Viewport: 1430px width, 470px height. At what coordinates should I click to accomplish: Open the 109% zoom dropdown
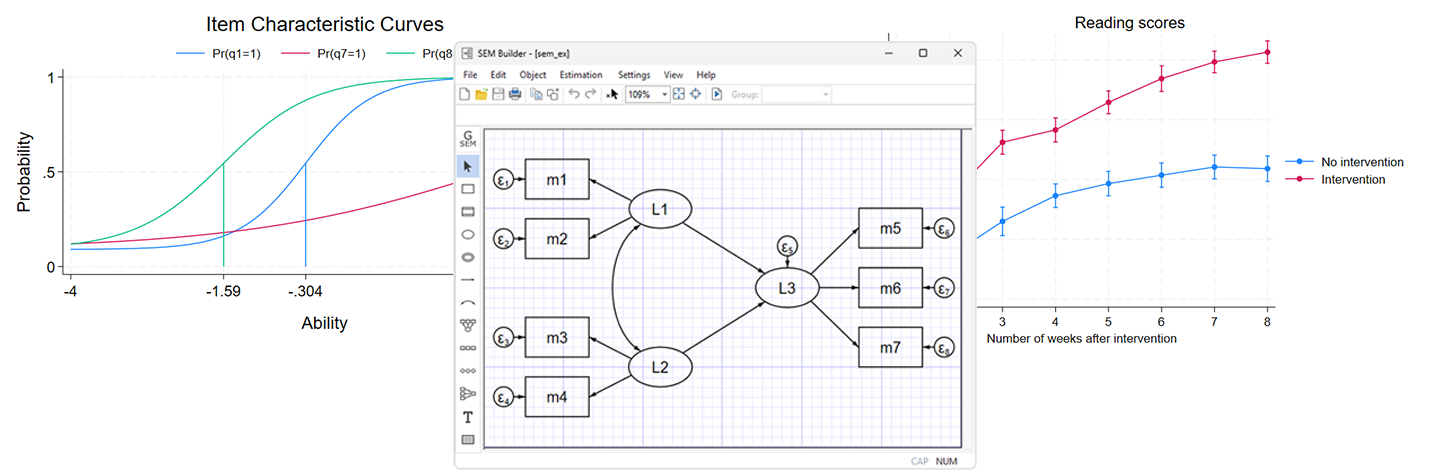(665, 94)
